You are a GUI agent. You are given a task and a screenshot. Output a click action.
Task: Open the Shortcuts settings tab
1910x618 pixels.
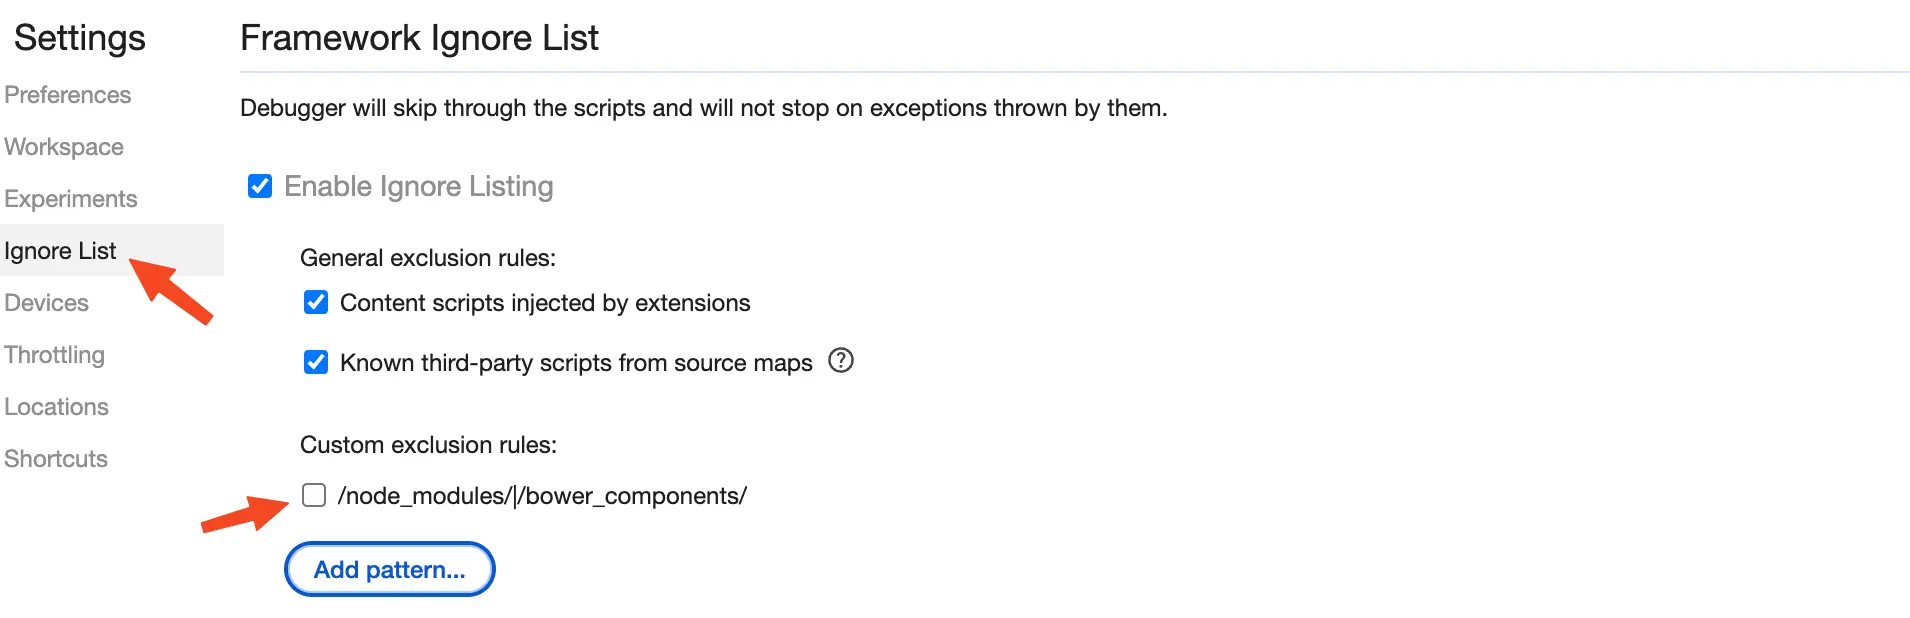point(56,459)
